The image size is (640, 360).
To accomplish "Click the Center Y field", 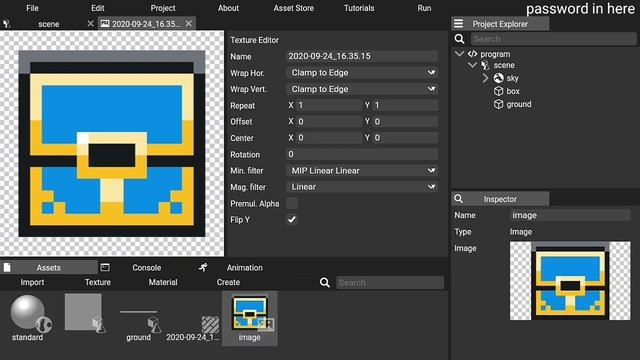I will 405,138.
